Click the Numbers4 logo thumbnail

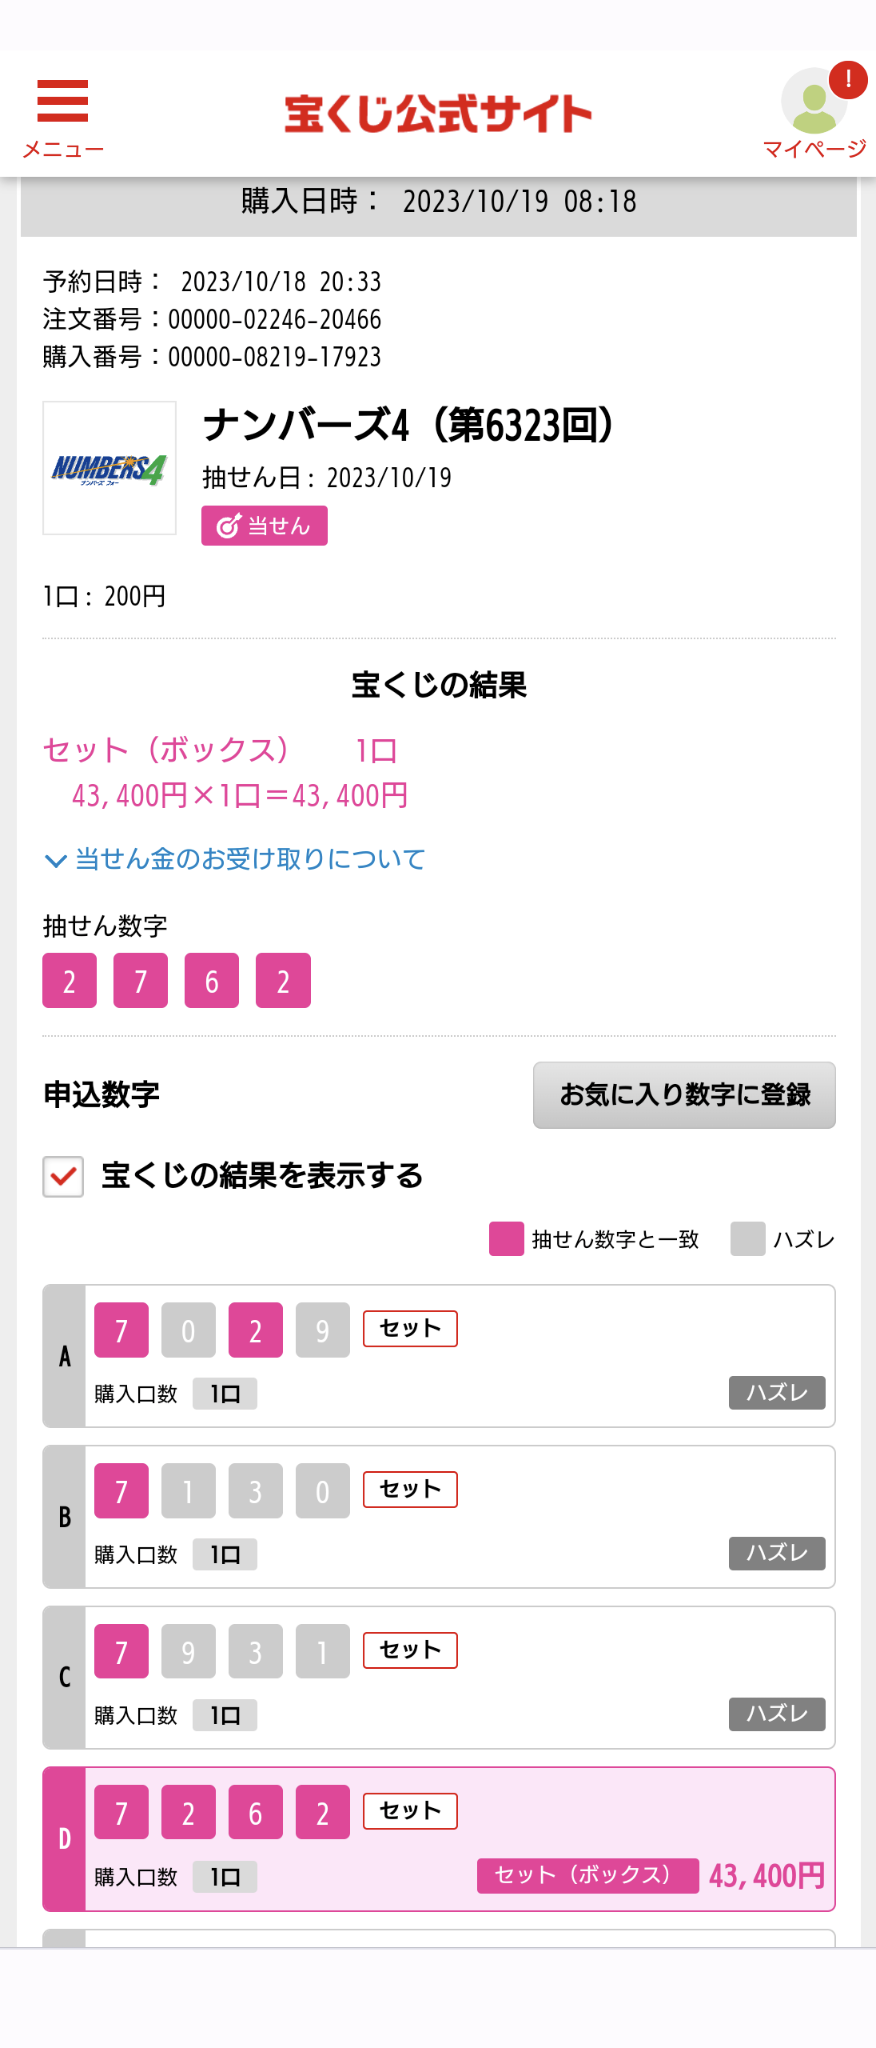click(x=110, y=468)
